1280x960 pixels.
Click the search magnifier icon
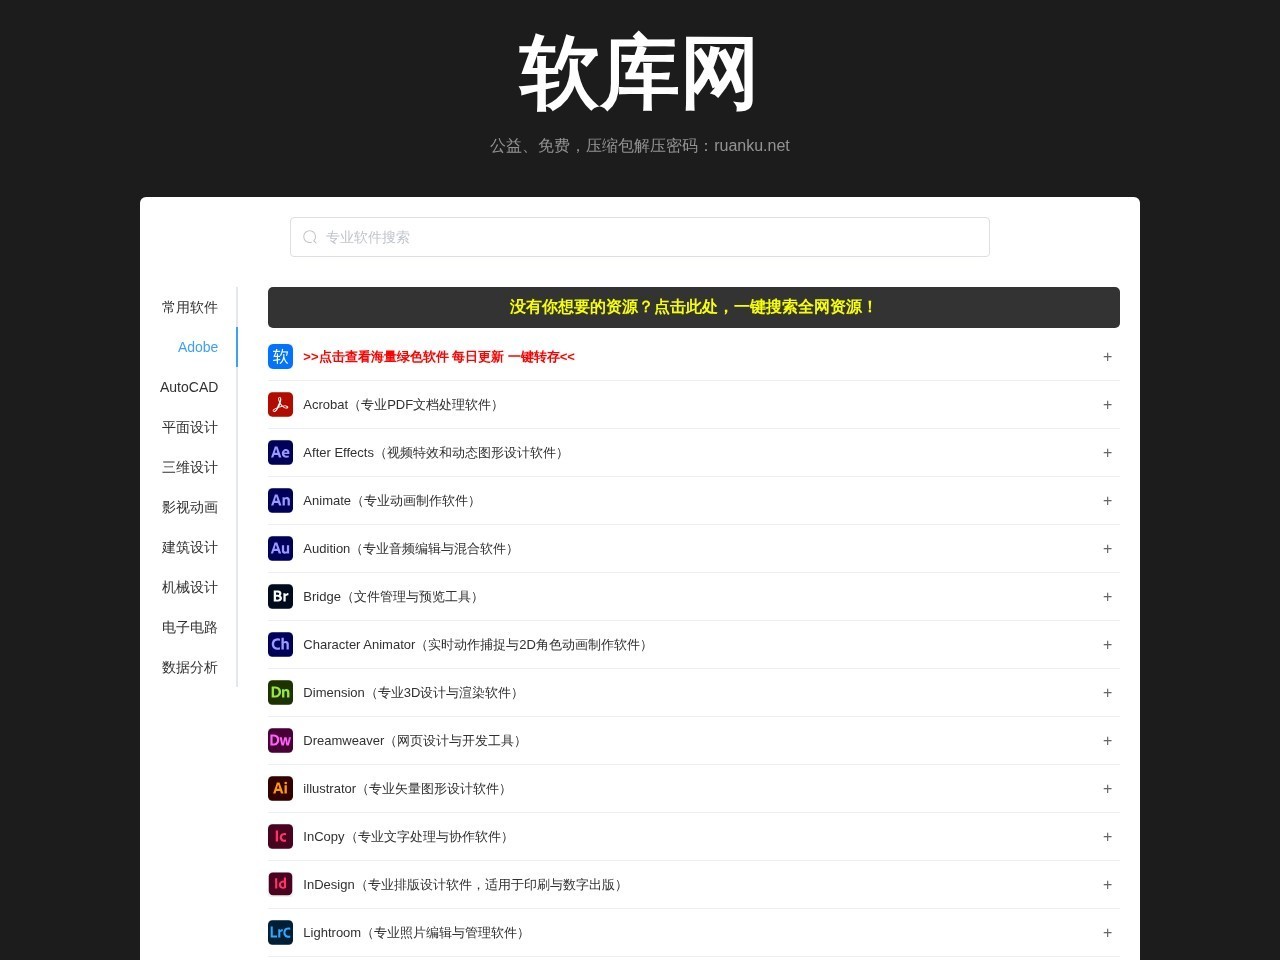(x=310, y=237)
